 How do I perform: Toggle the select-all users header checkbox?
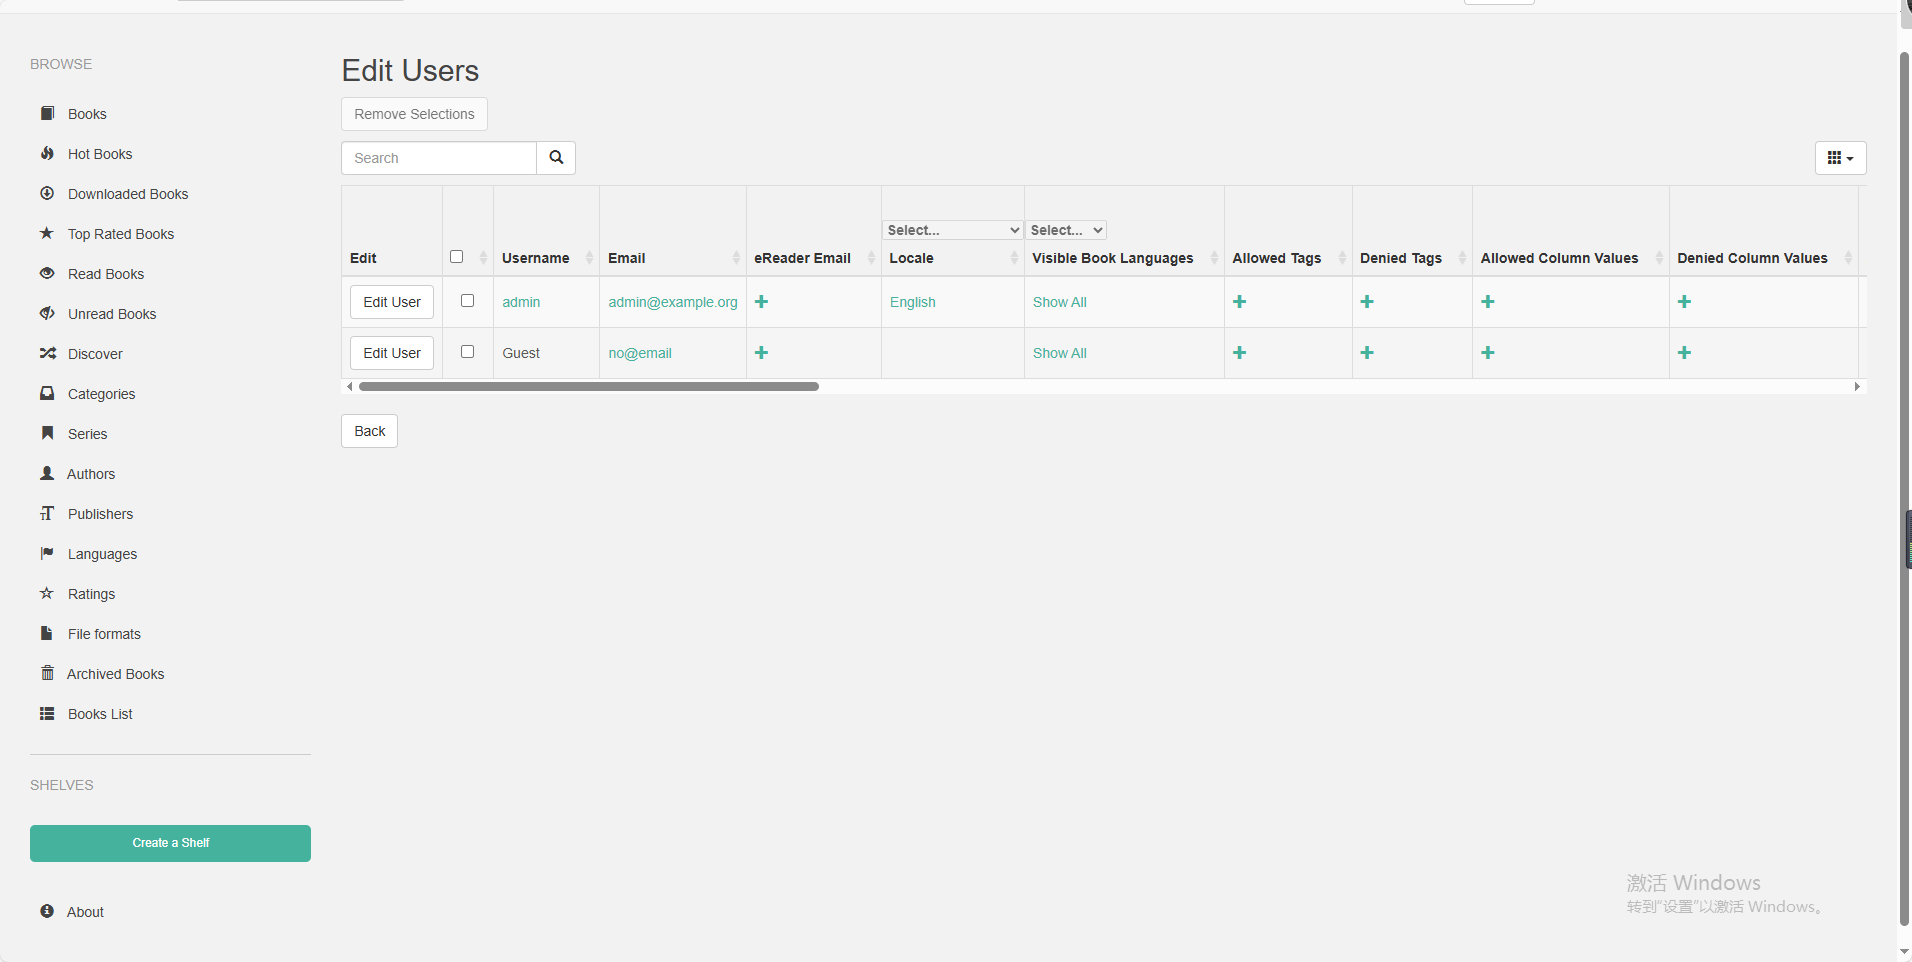tap(457, 257)
